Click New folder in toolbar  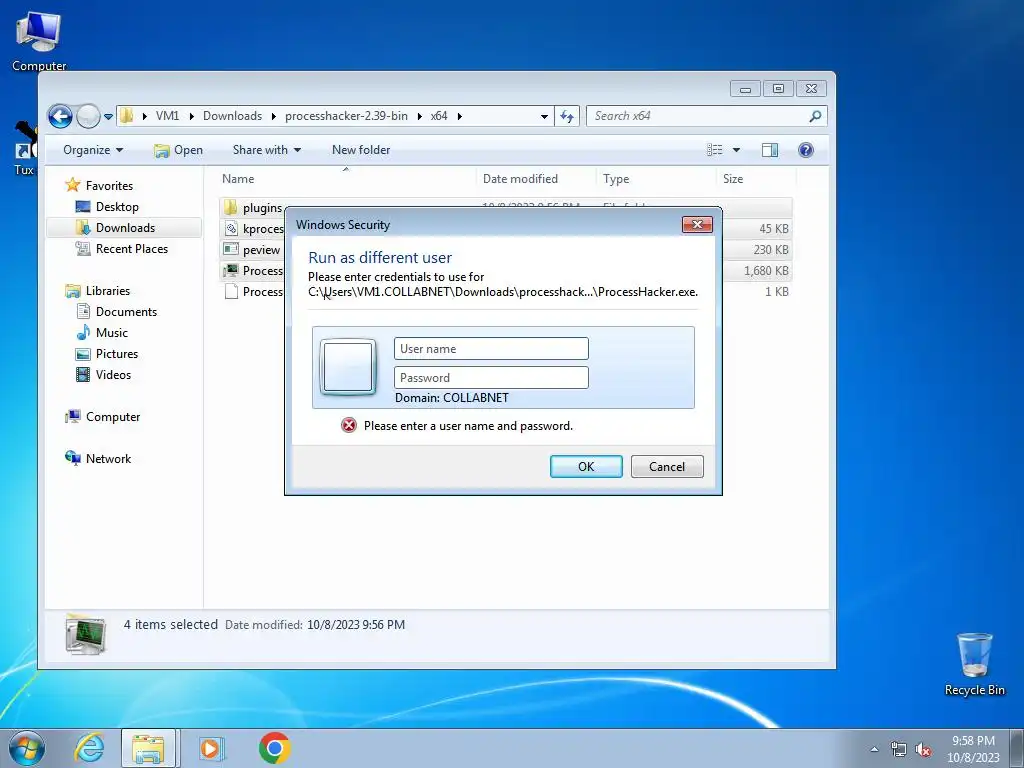click(360, 150)
